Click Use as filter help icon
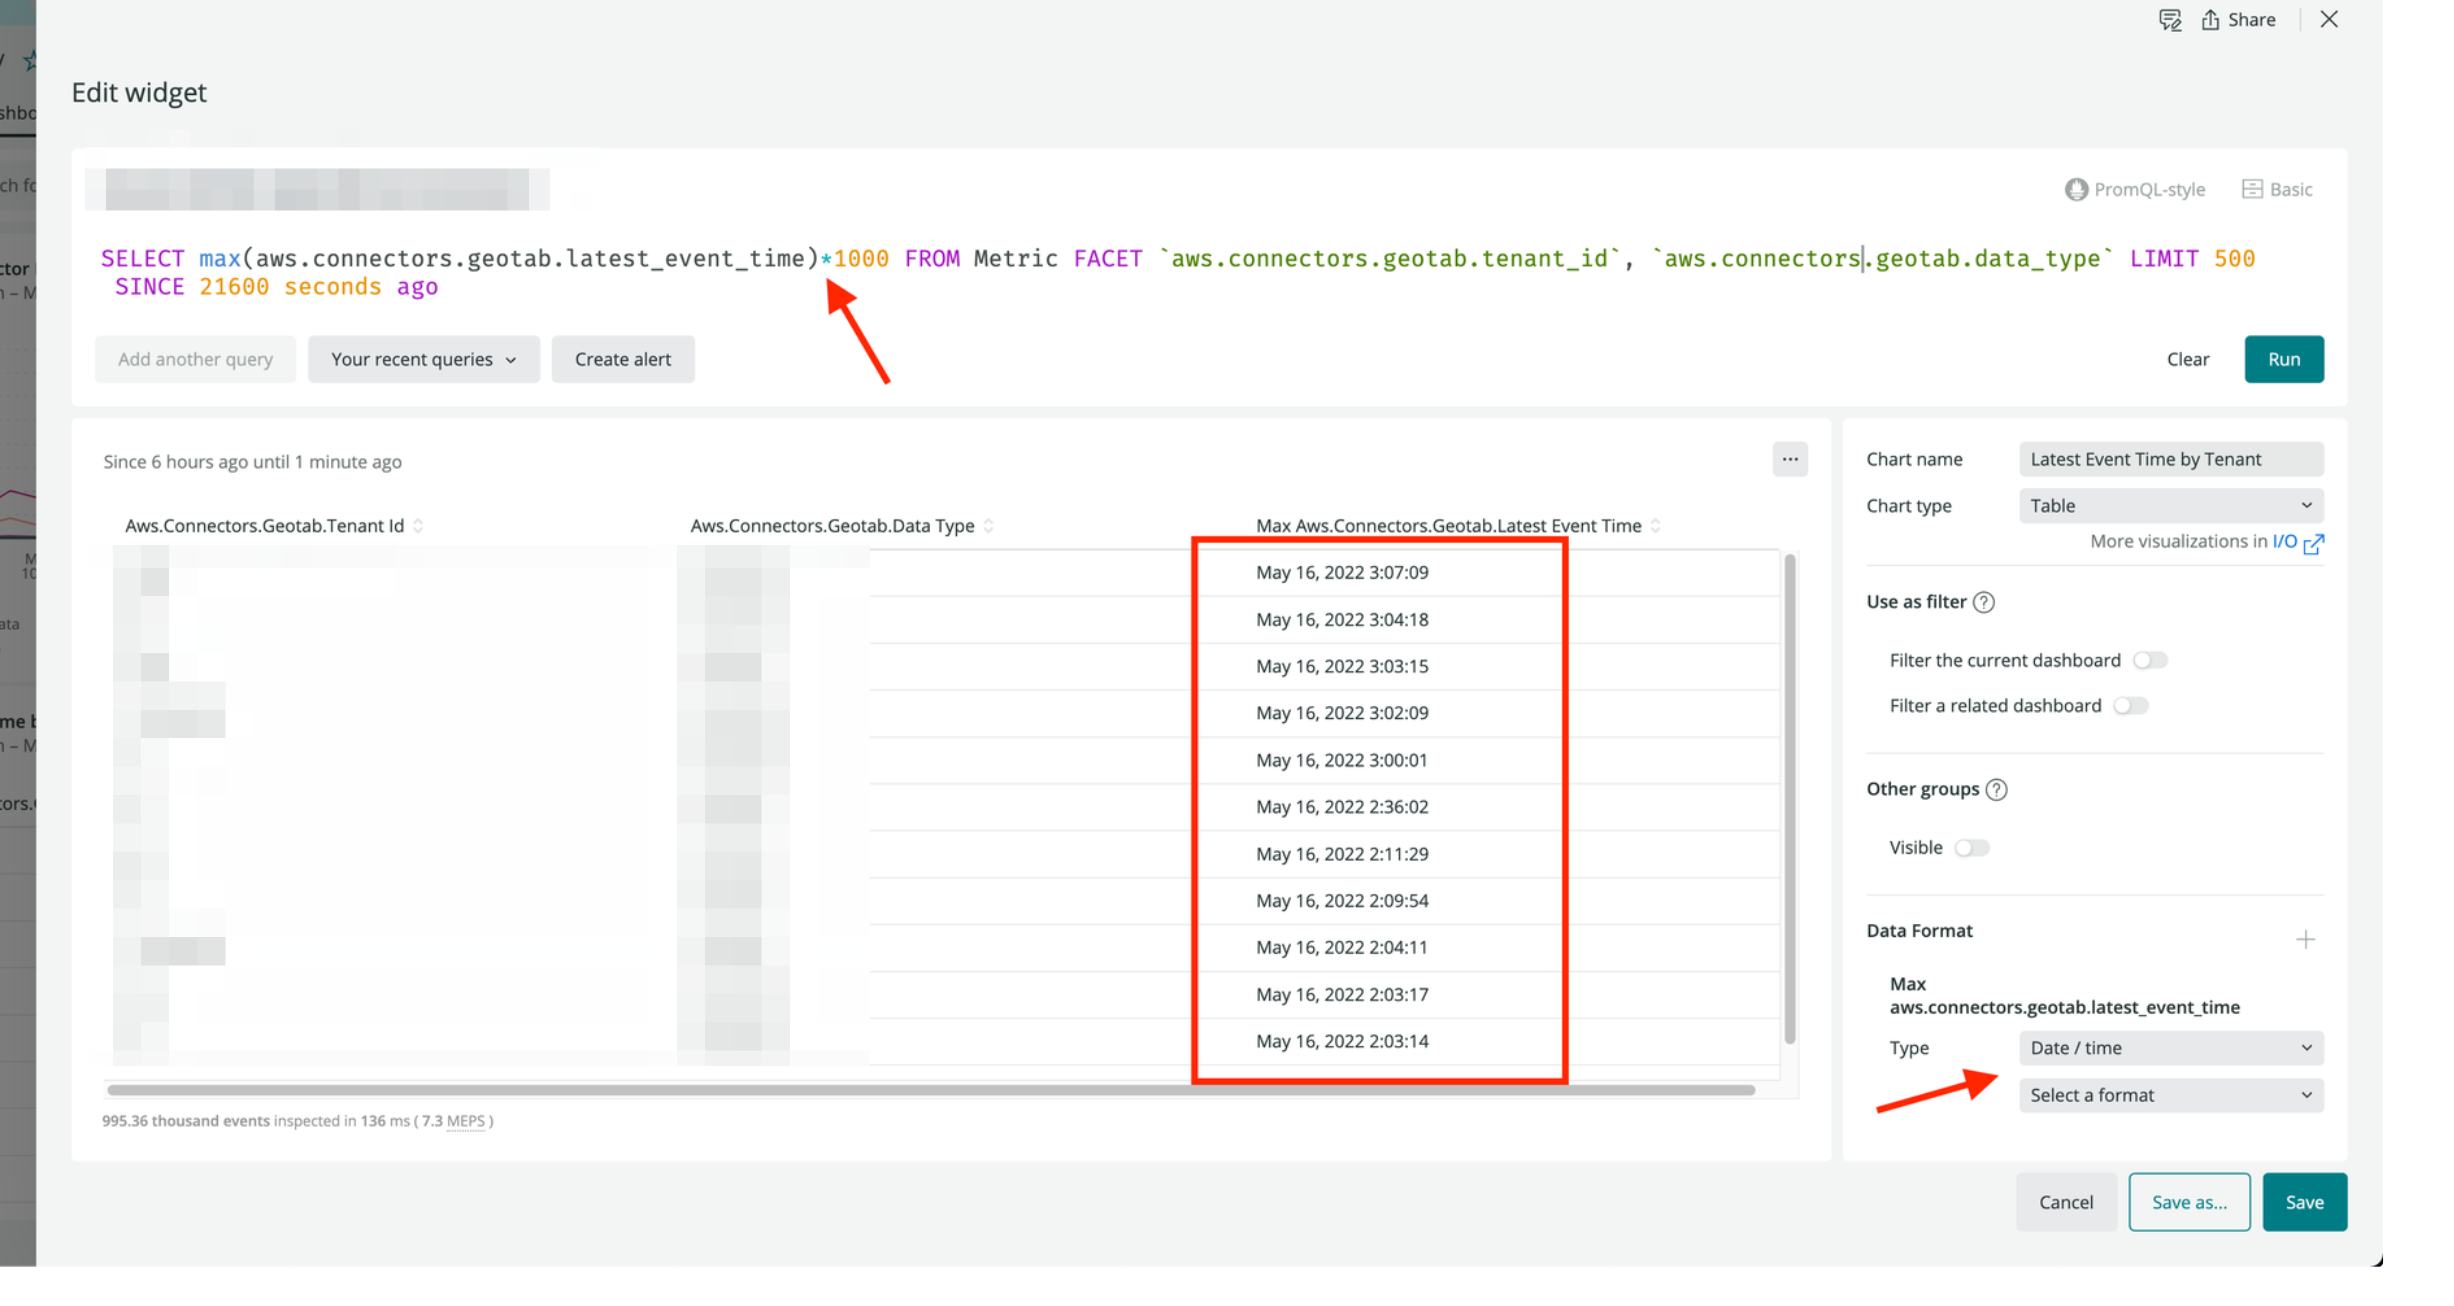 tap(1983, 602)
